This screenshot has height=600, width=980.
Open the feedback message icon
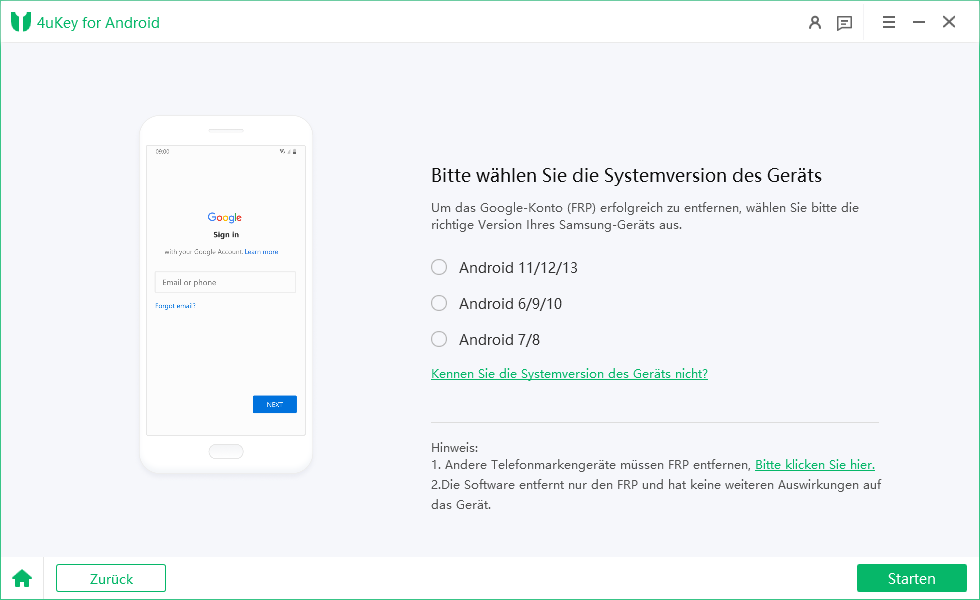pyautogui.click(x=844, y=23)
